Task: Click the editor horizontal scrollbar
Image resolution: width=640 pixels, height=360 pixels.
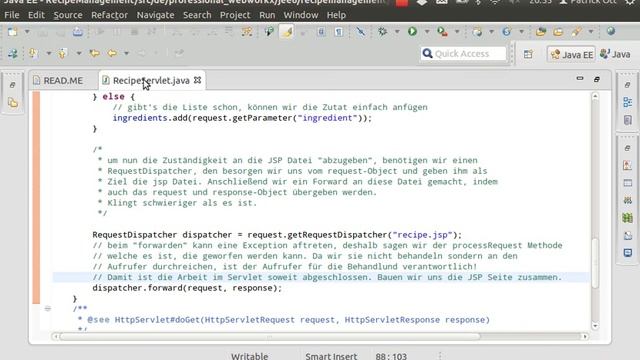Action: pyautogui.click(x=269, y=337)
